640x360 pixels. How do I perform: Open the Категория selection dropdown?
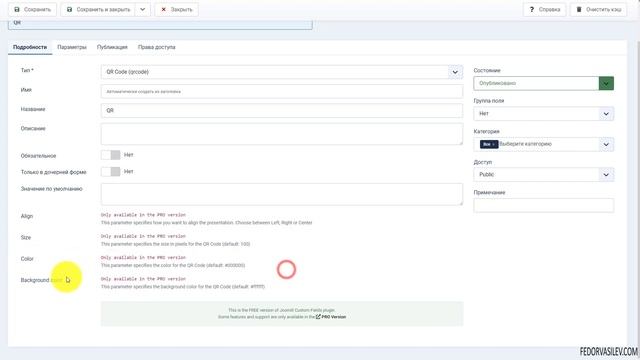point(543,144)
